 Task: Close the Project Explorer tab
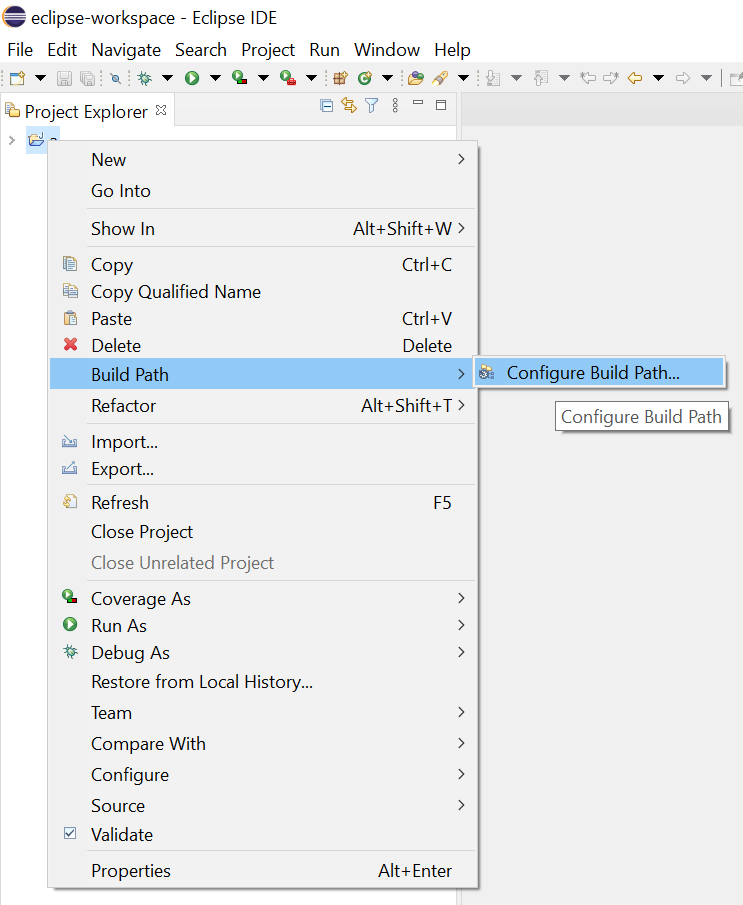pyautogui.click(x=162, y=110)
